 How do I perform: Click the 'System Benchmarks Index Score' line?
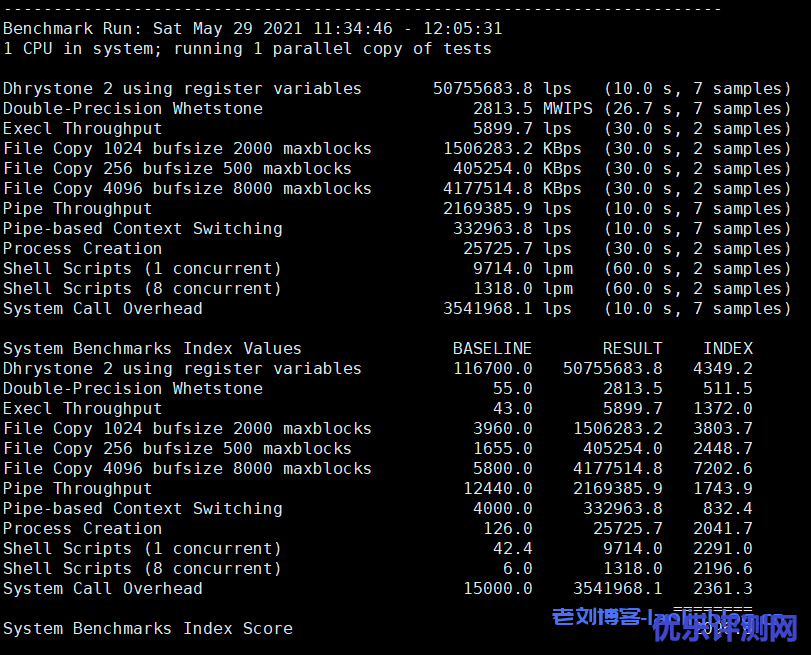(147, 629)
